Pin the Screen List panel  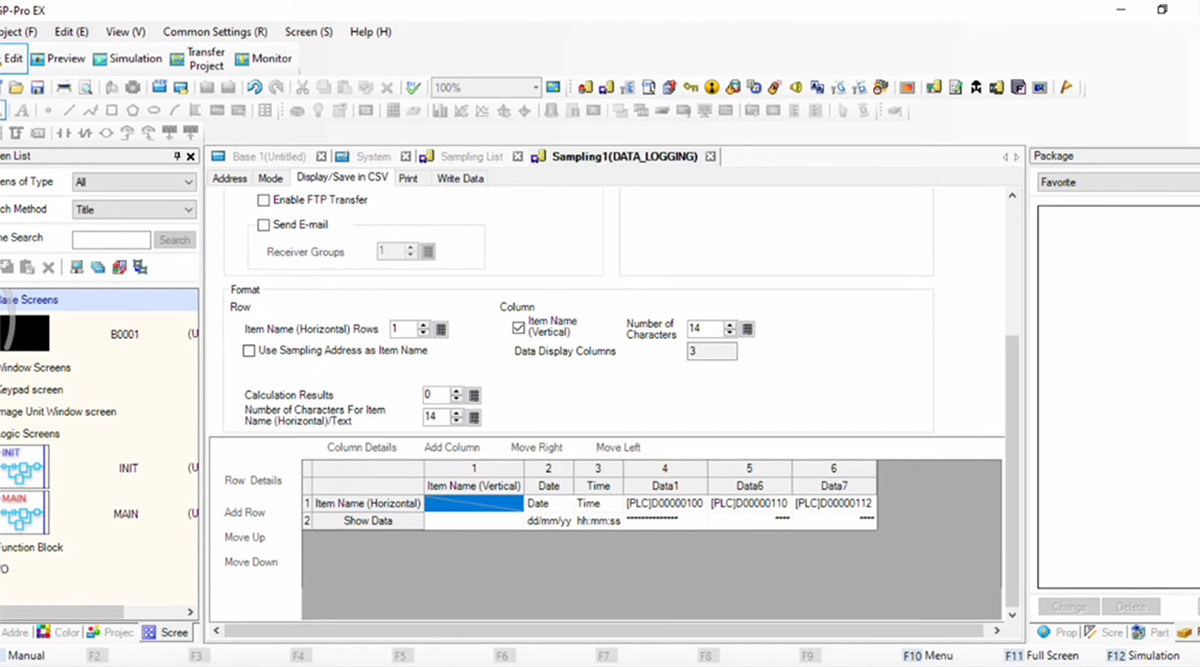[177, 156]
